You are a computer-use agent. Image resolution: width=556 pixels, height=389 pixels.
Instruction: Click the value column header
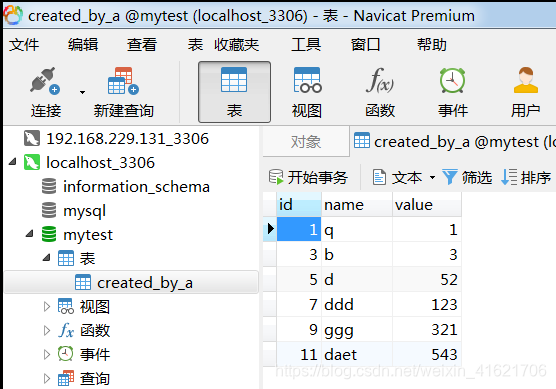427,205
